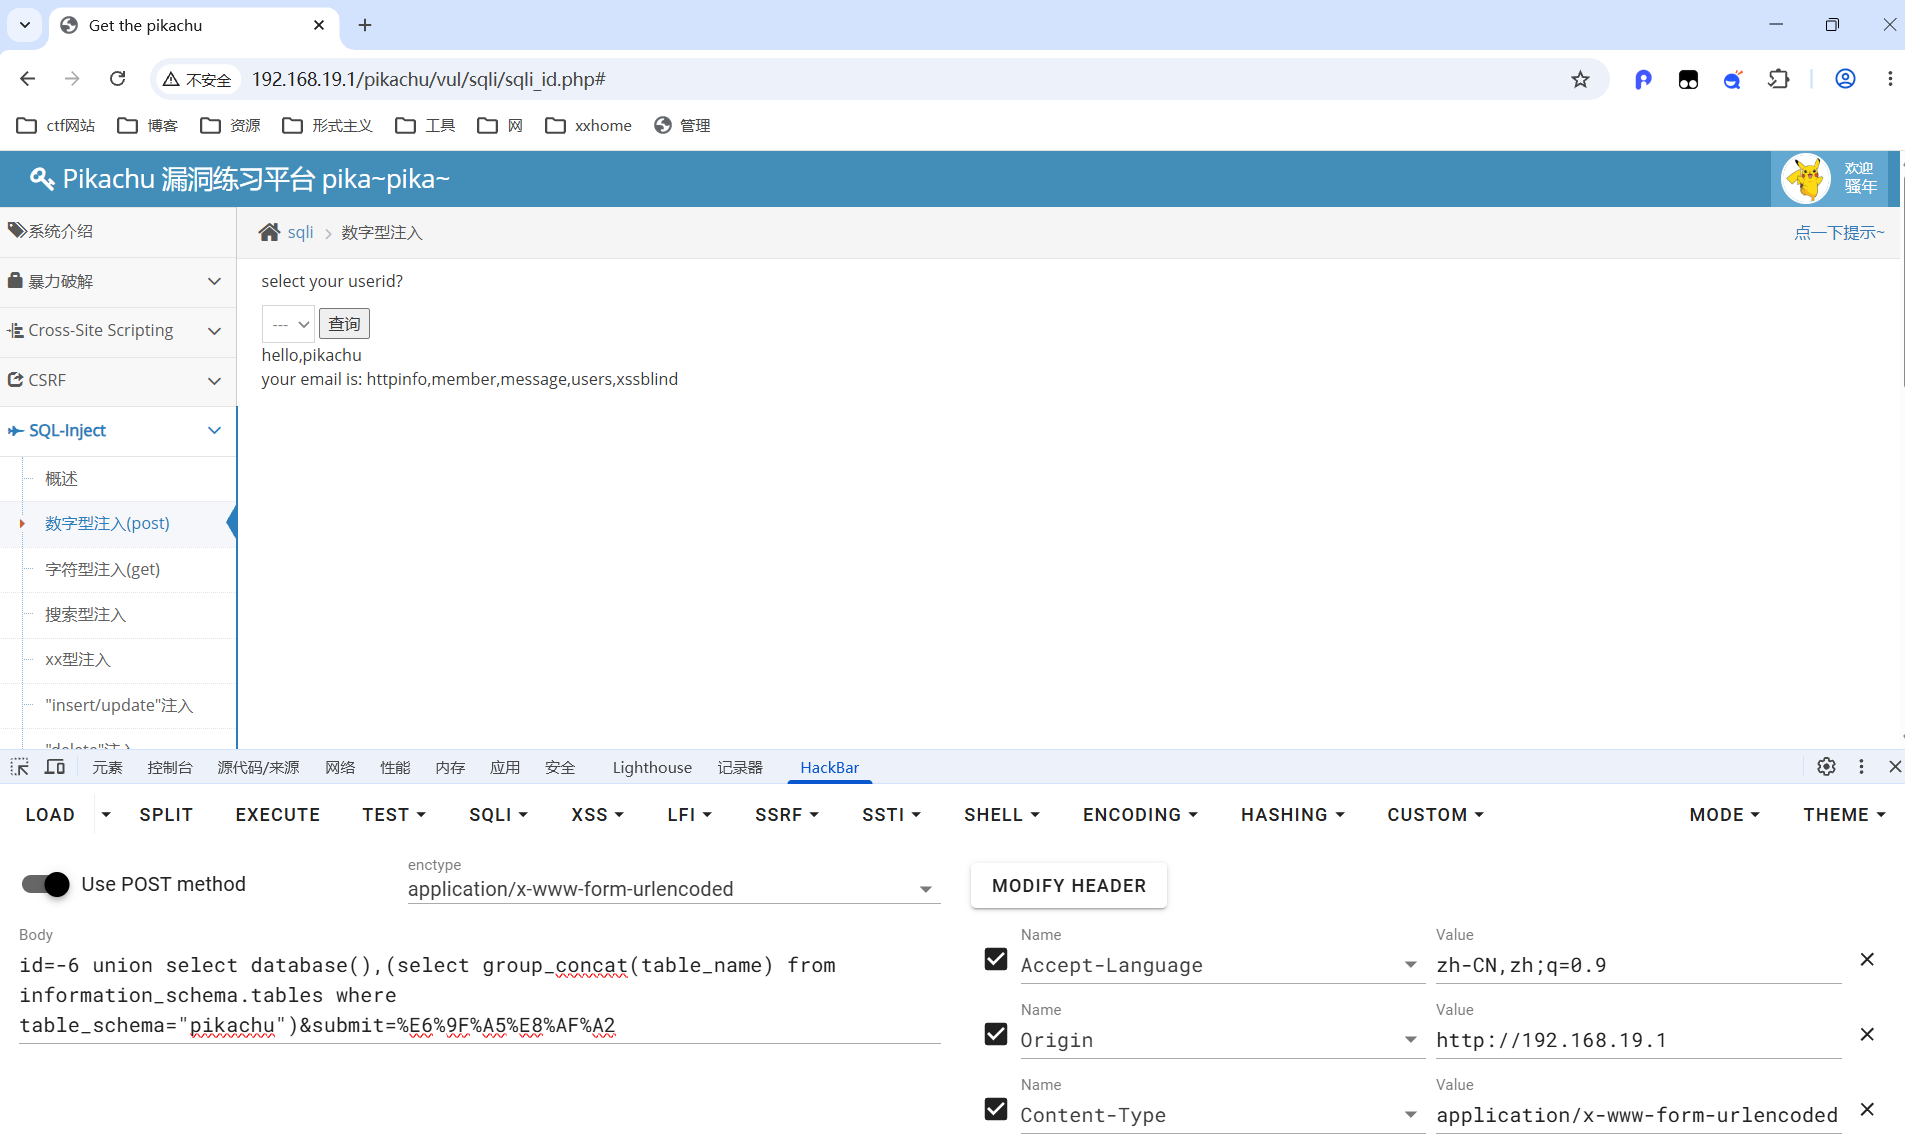The image size is (1905, 1140).
Task: Remove the Origin header row
Action: tap(1867, 1035)
